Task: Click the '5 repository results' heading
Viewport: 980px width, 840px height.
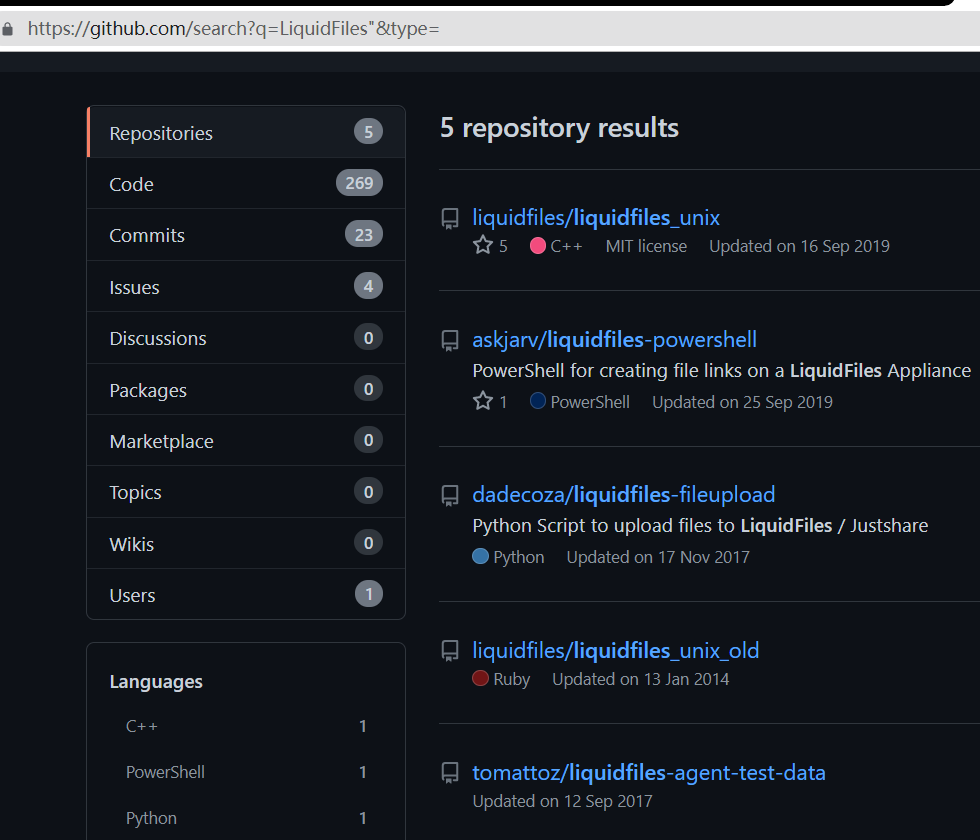Action: (559, 128)
